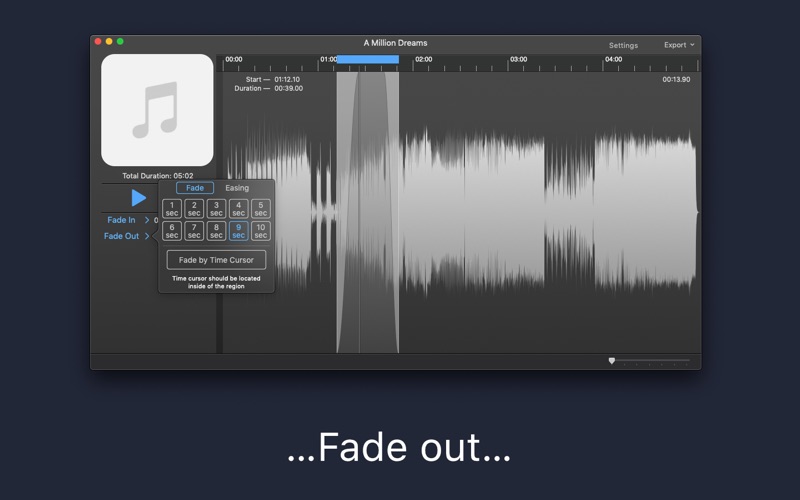Select the 8 sec fade duration
This screenshot has height=500, width=800.
click(216, 231)
